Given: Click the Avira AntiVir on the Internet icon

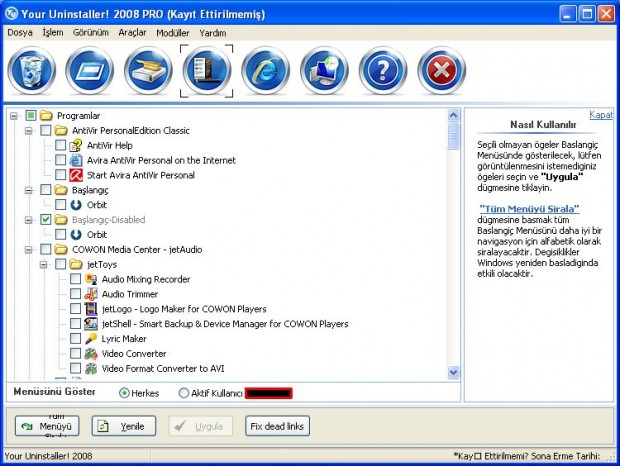Looking at the screenshot, I should pos(76,160).
